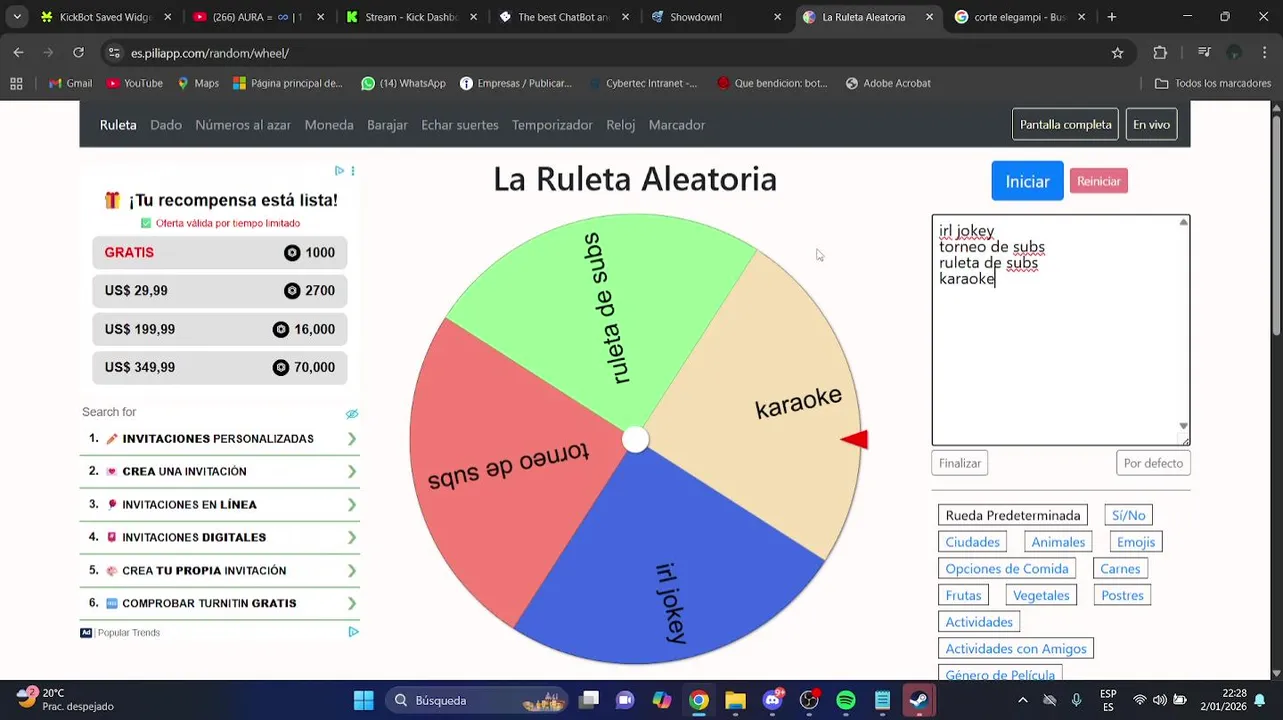Open the Gmail bookmark
1283x720 pixels.
(70, 83)
